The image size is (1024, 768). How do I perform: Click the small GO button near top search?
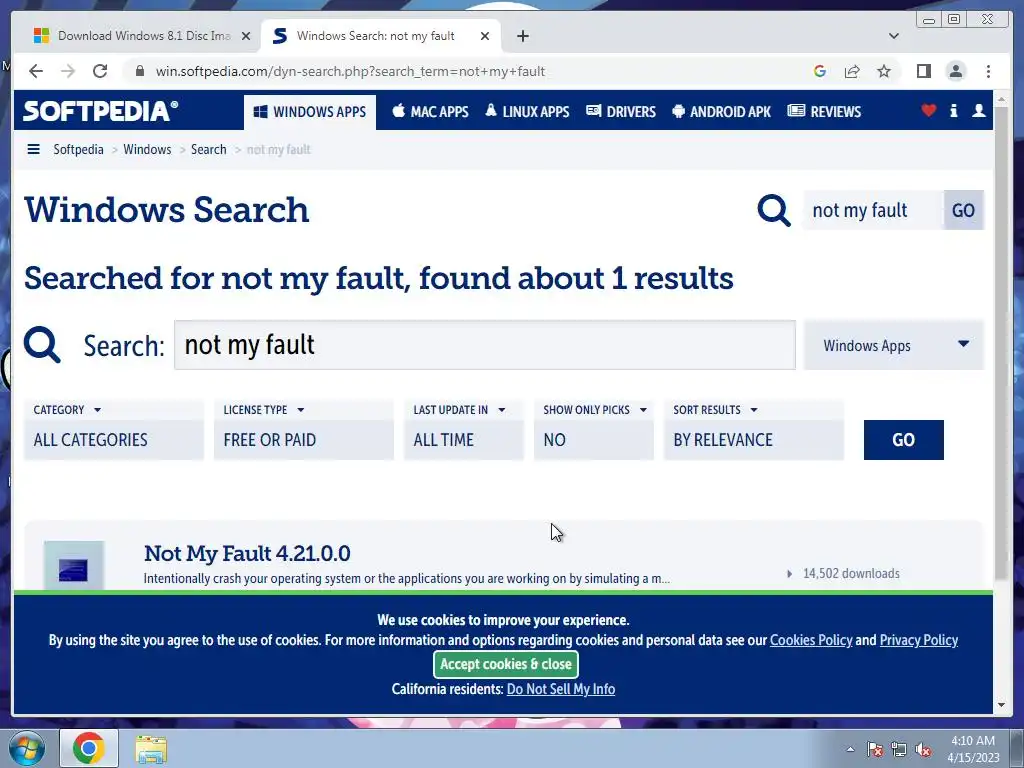[x=963, y=210]
